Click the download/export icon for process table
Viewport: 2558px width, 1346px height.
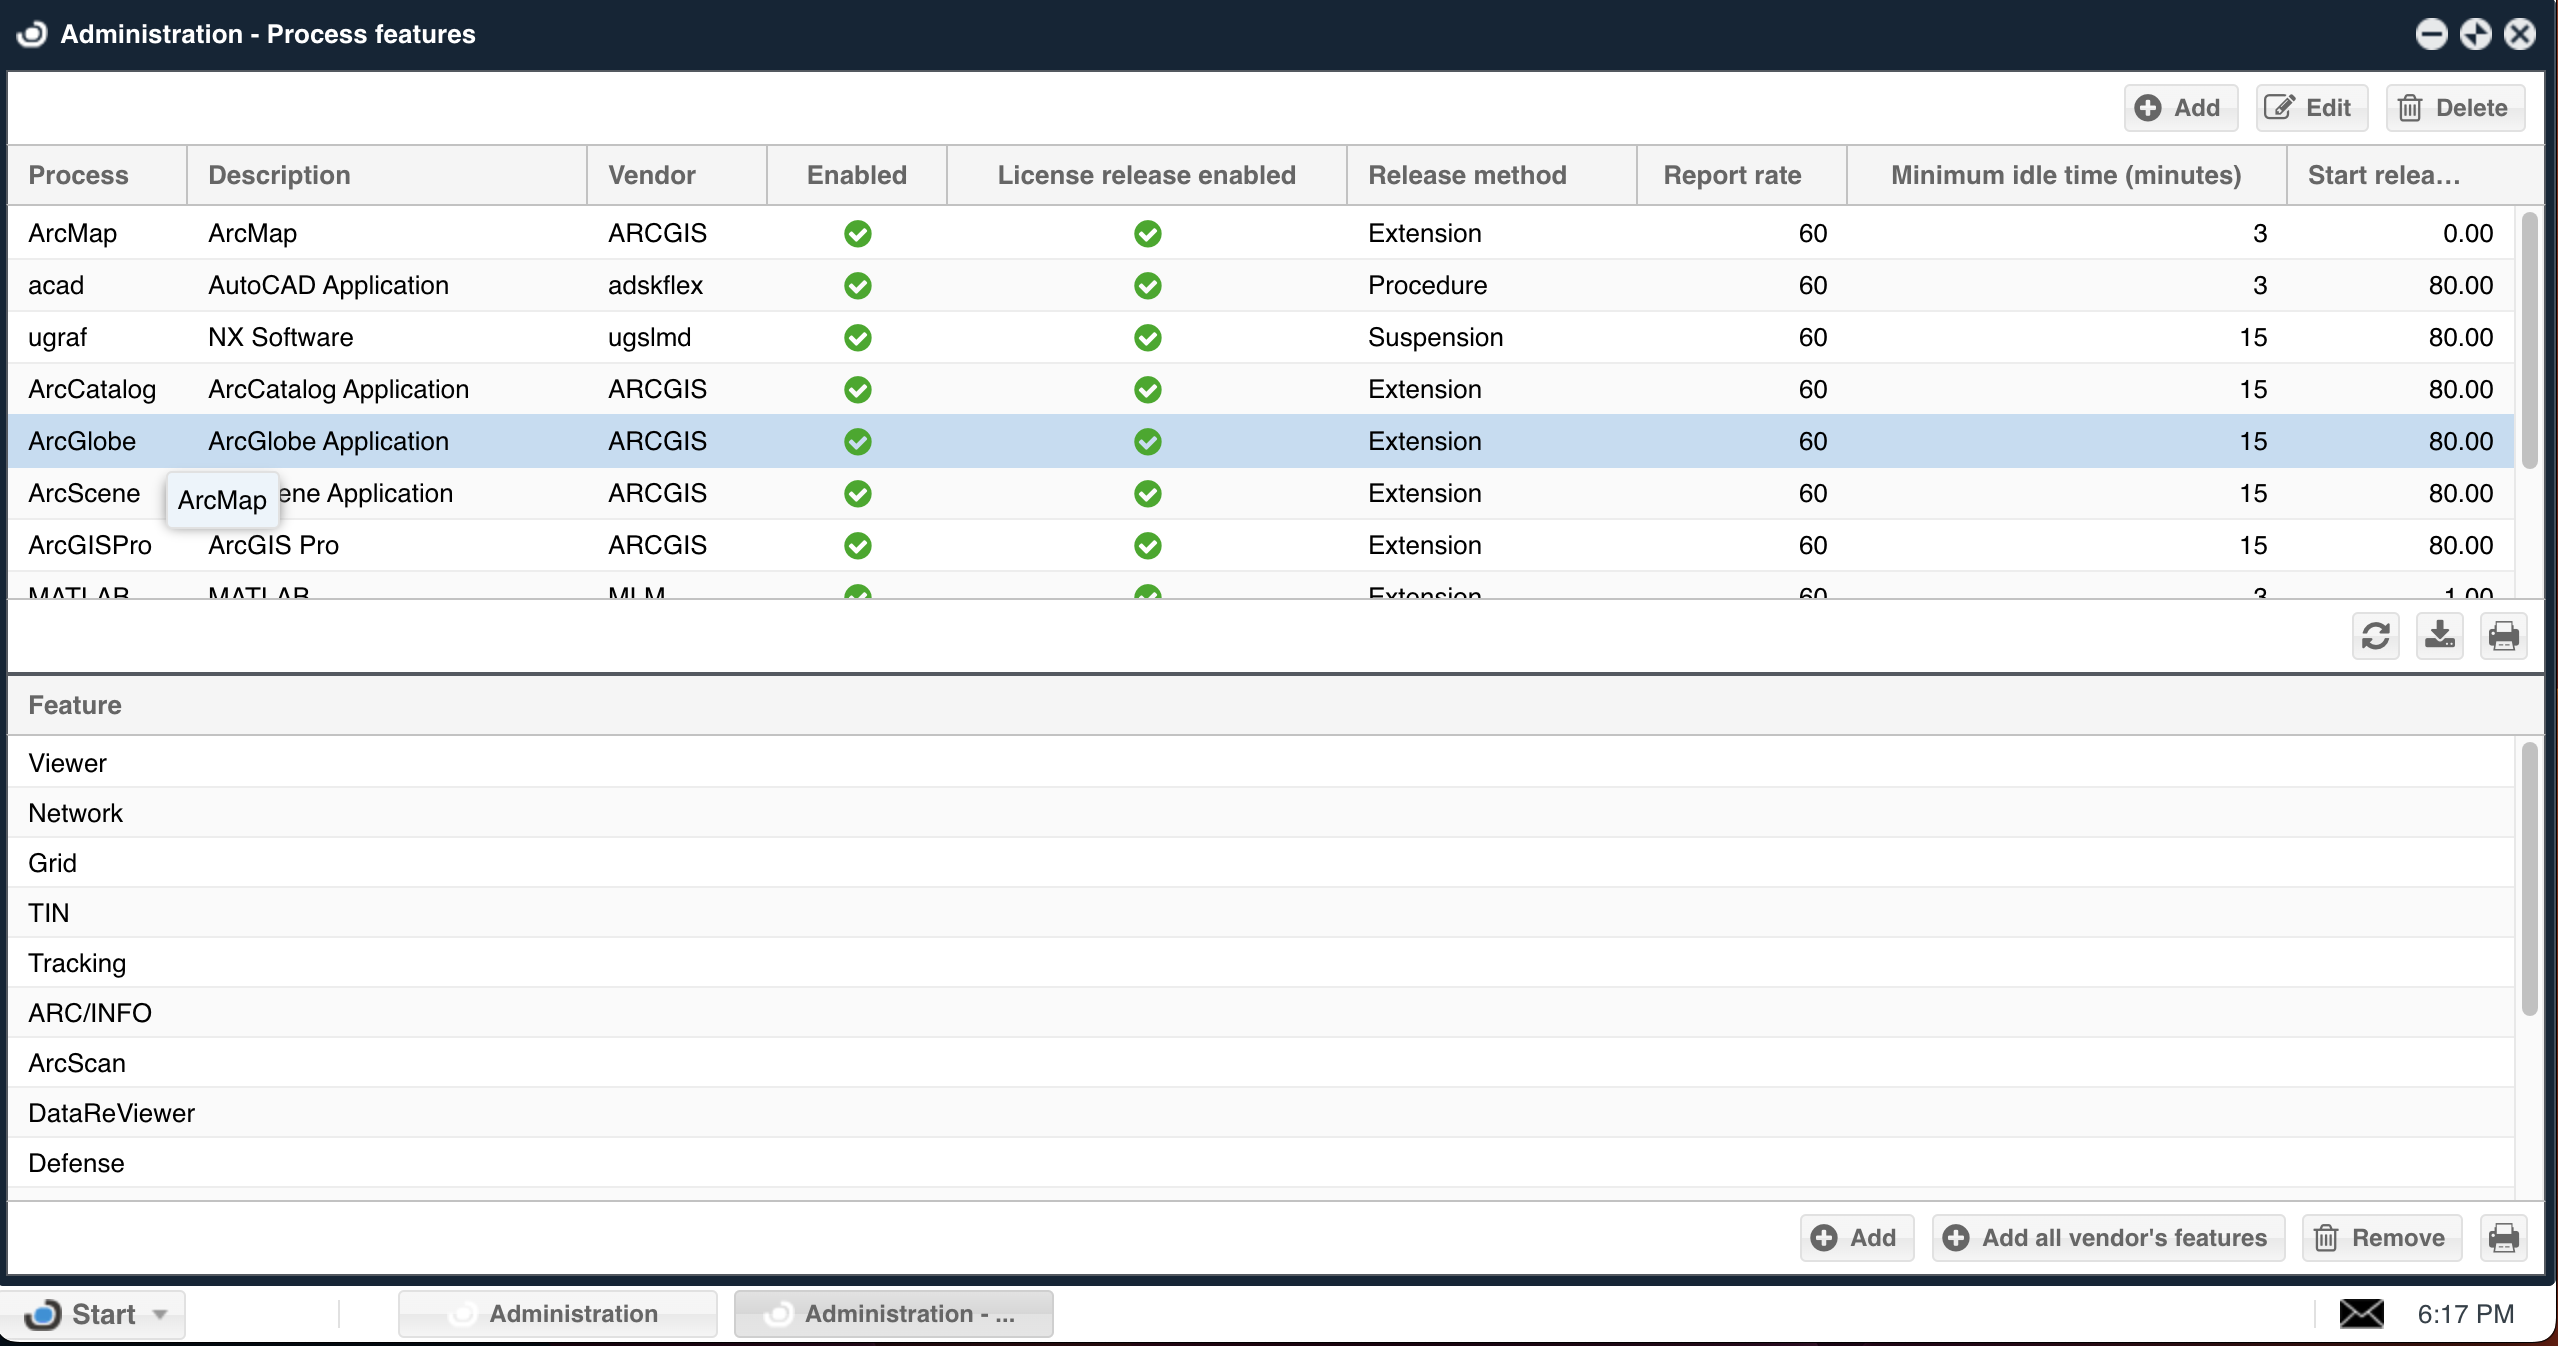point(2439,636)
